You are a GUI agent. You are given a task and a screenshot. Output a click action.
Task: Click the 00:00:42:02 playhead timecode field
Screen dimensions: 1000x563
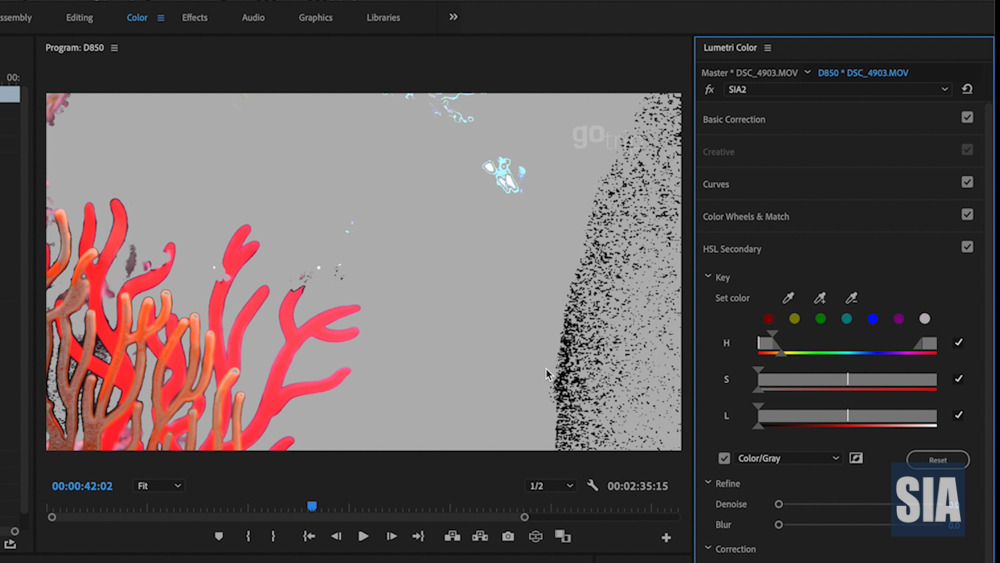pos(82,486)
